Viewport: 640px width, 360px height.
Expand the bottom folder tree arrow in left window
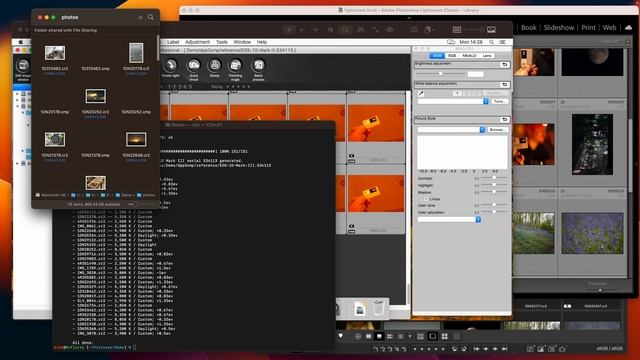pyautogui.click(x=17, y=163)
